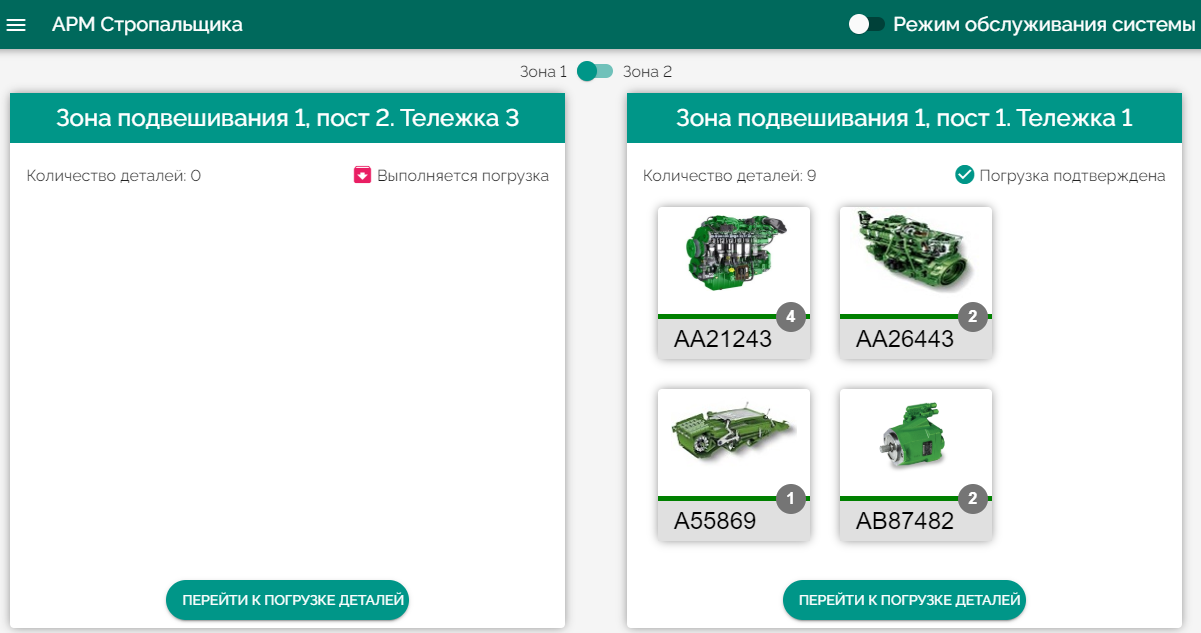
Task: Toggle the system maintenance mode switch
Action: [x=867, y=24]
